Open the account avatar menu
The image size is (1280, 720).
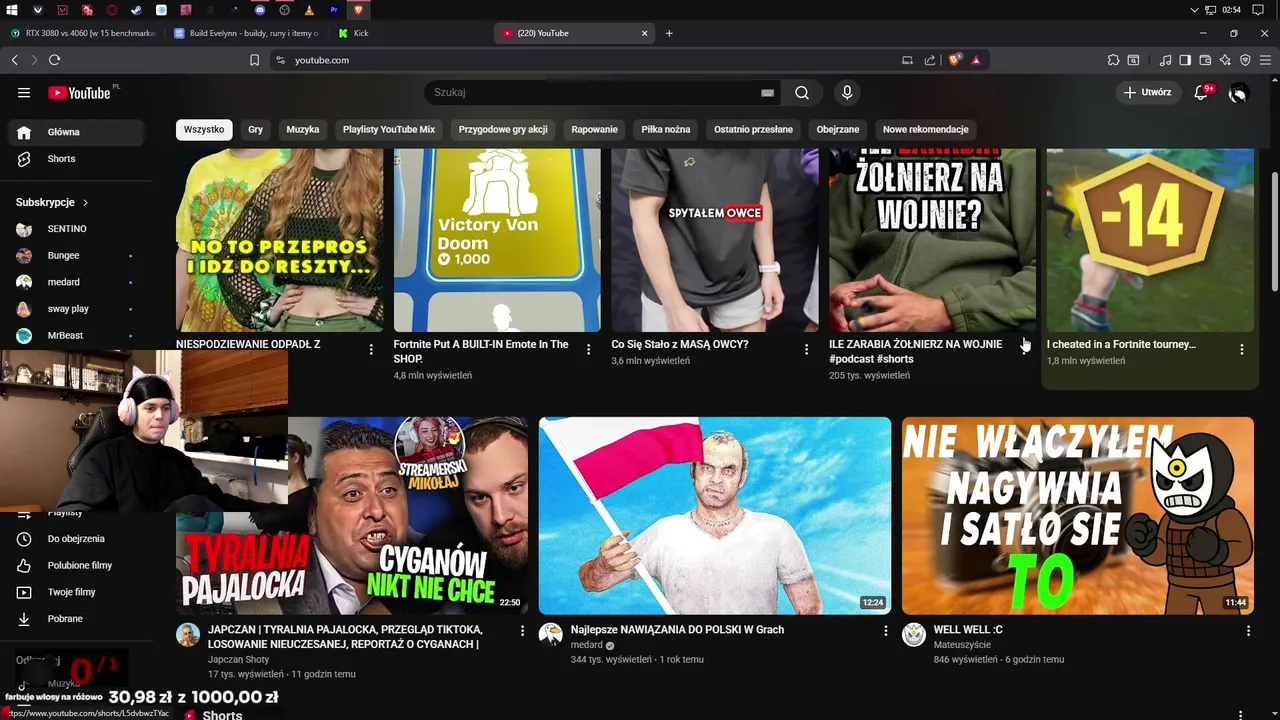(x=1238, y=93)
